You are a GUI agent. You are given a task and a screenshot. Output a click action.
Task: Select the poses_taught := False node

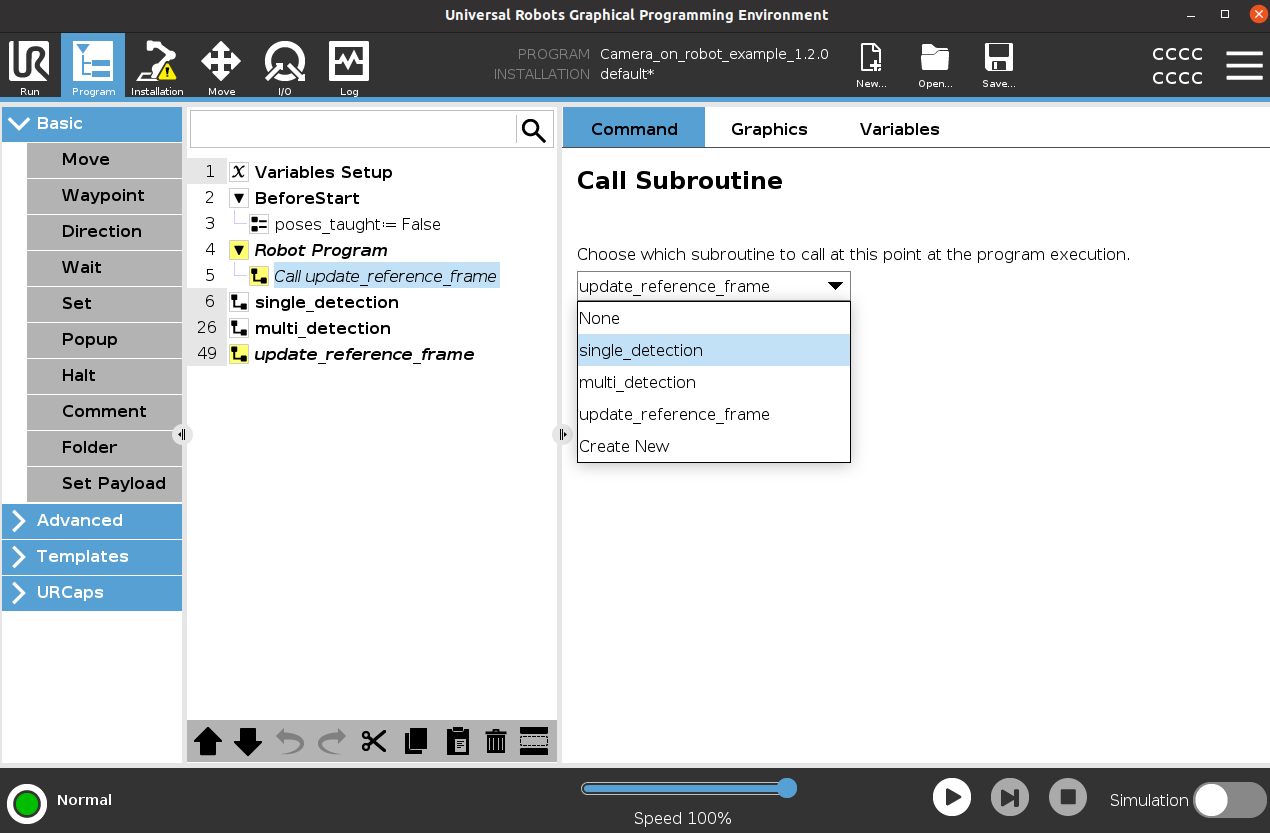[358, 224]
